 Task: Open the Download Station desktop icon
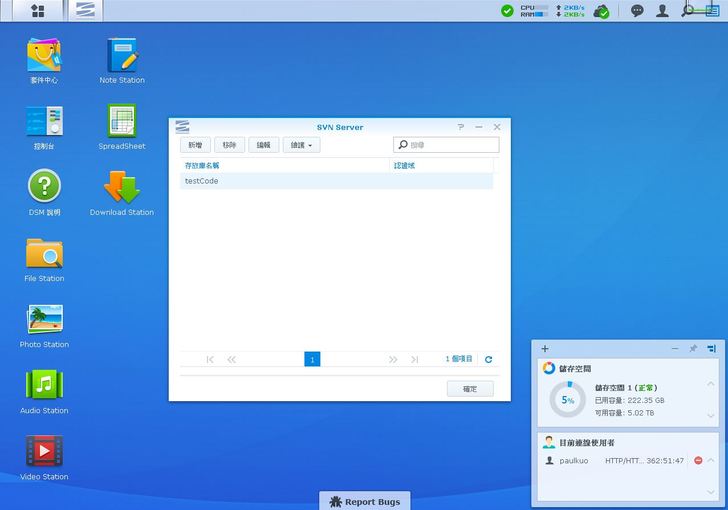point(122,188)
